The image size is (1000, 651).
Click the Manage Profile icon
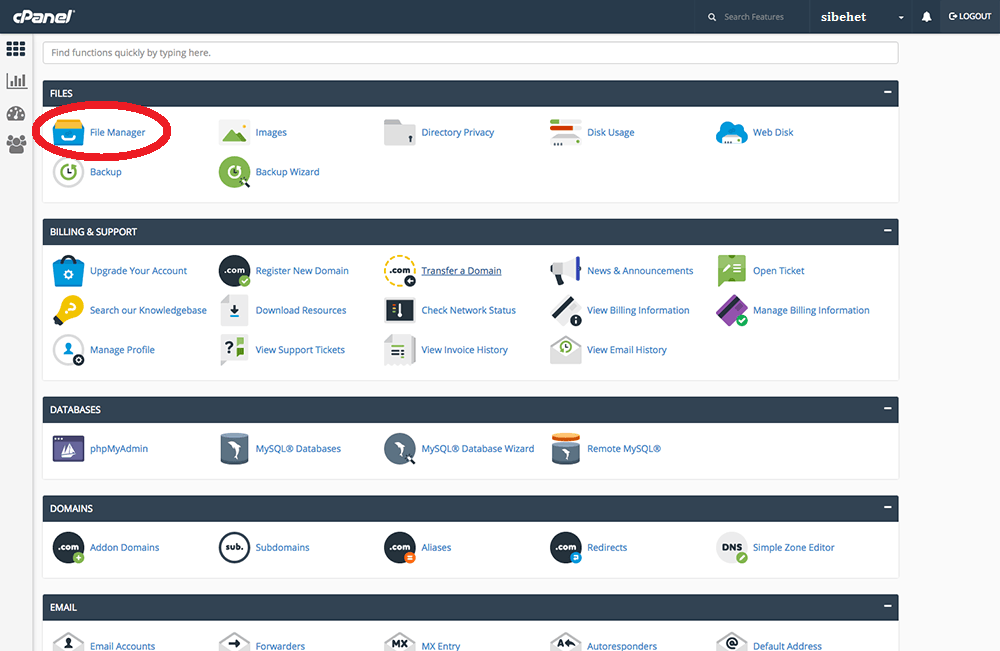68,350
